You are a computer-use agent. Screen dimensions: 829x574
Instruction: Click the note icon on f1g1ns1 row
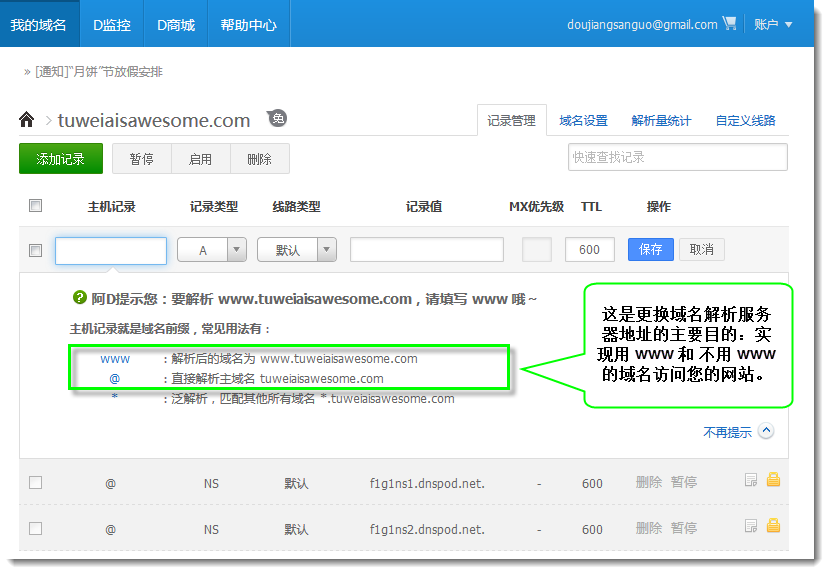pyautogui.click(x=751, y=480)
